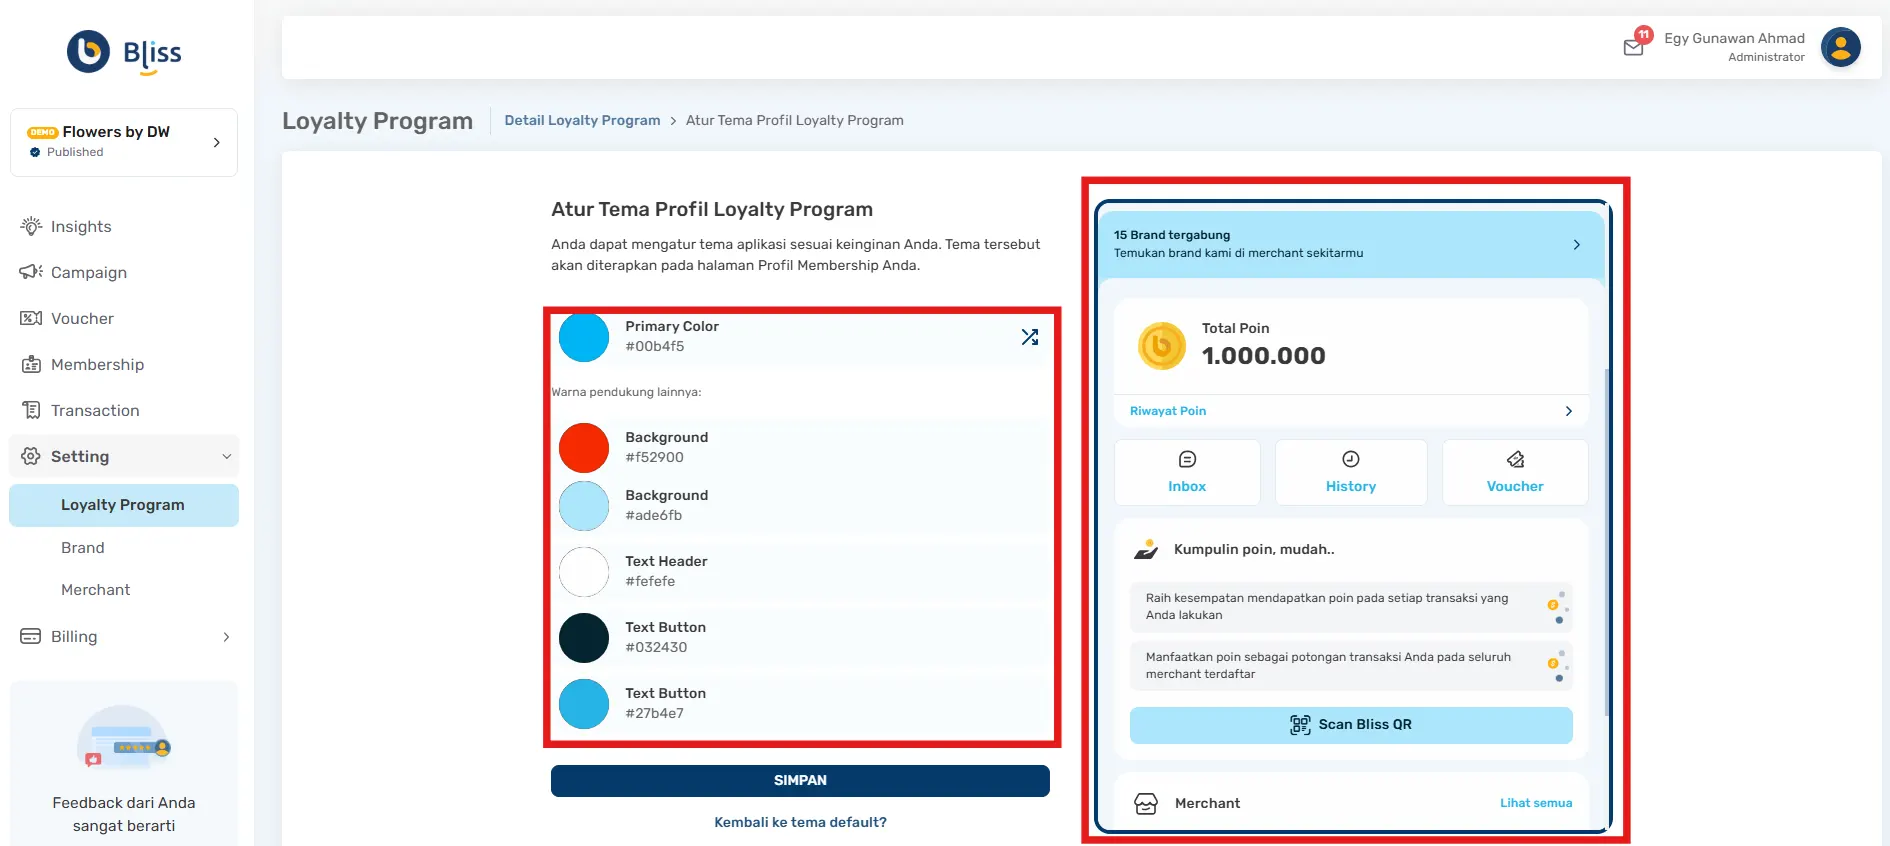Image resolution: width=1890 pixels, height=846 pixels.
Task: Click the Transaction receipt icon
Action: click(x=31, y=410)
